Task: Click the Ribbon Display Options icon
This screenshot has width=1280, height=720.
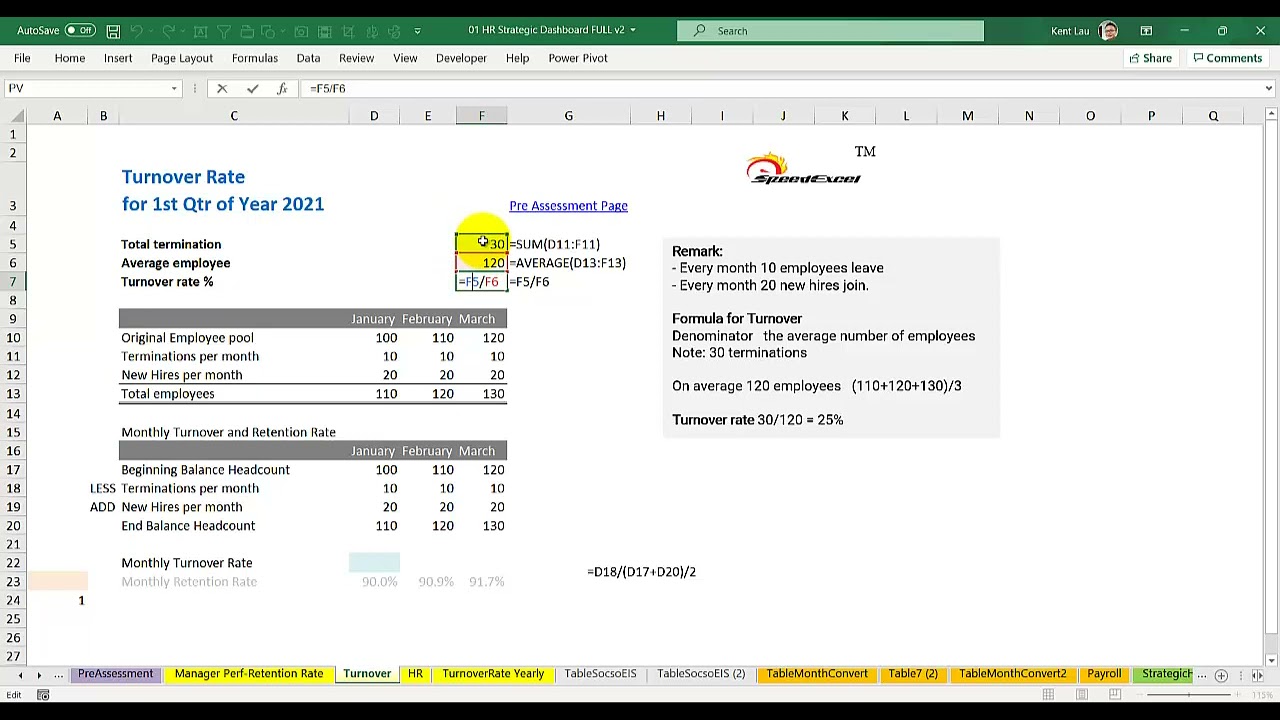Action: coord(1146,31)
